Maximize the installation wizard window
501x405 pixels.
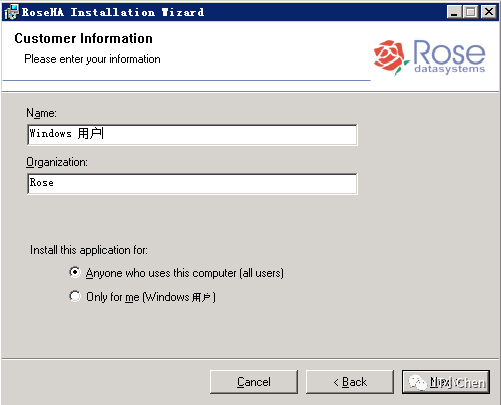[x=471, y=12]
